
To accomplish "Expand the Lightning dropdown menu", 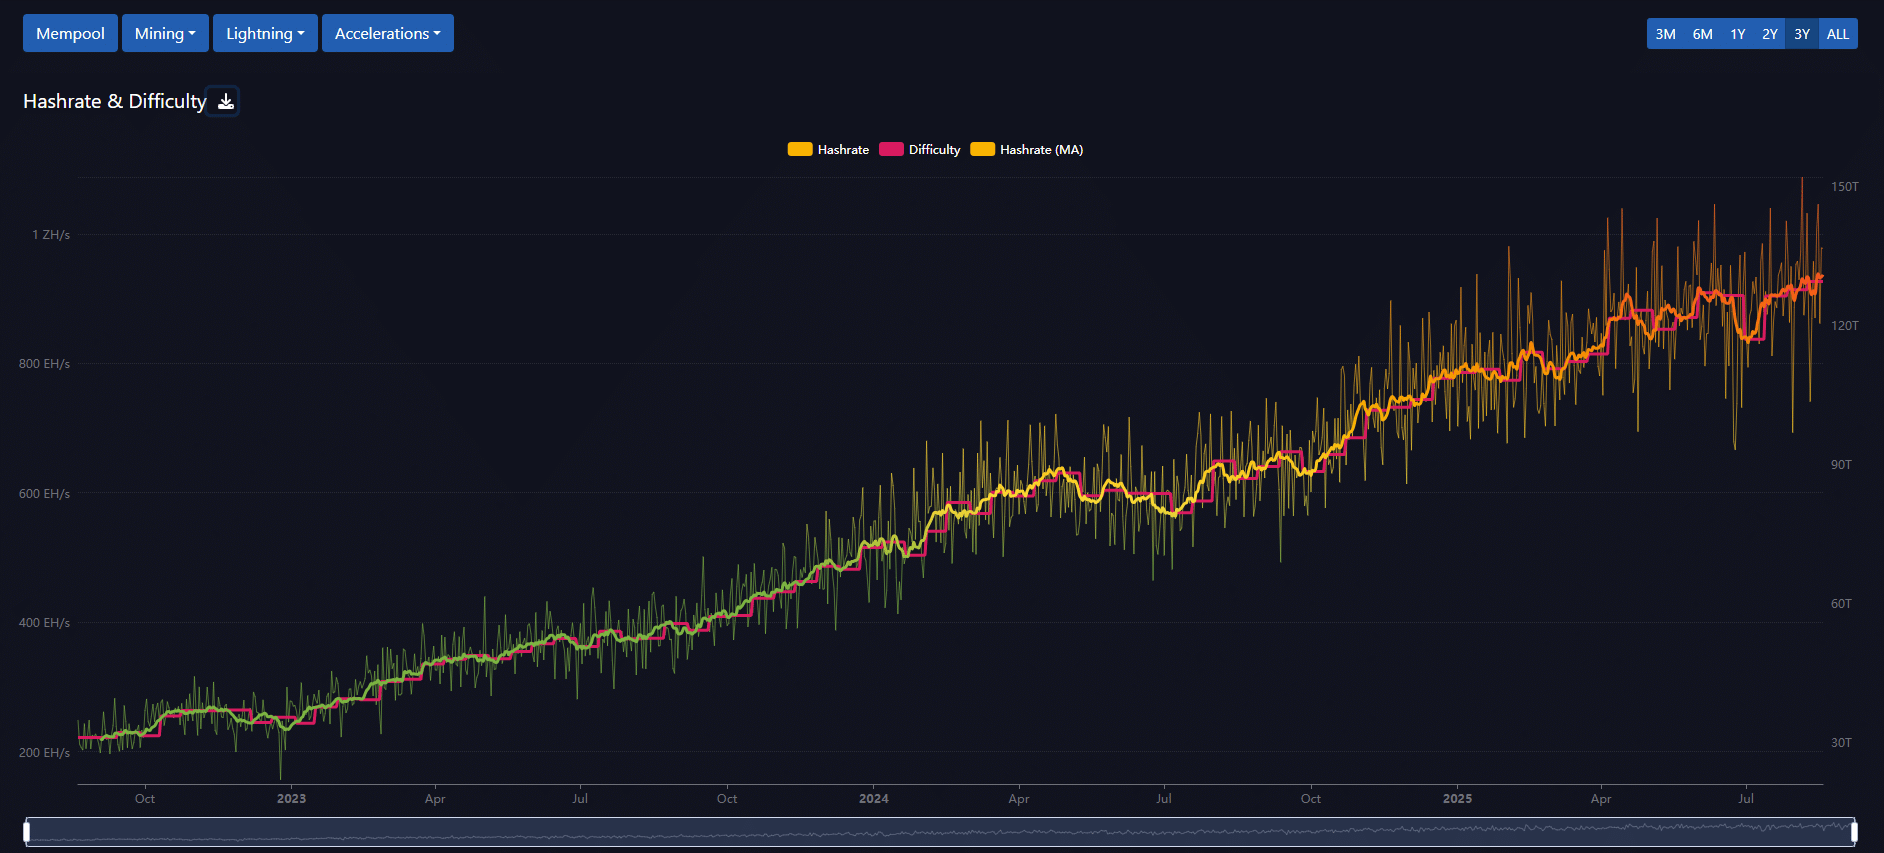I will [x=265, y=33].
